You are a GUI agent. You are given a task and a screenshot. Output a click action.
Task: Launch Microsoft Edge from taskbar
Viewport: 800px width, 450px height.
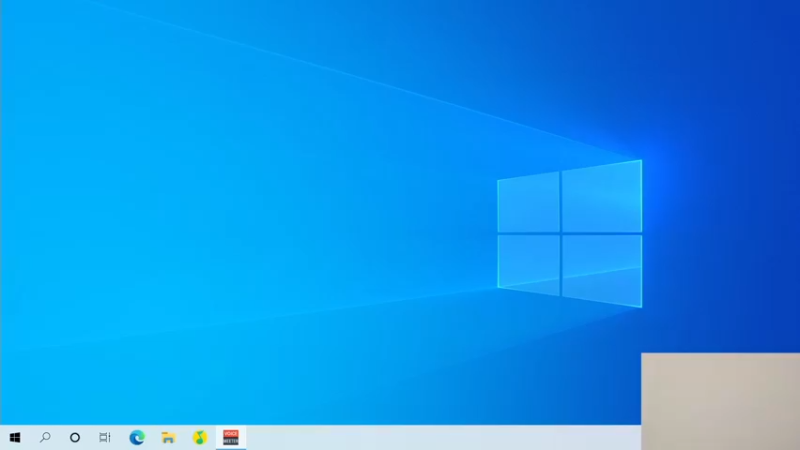(x=137, y=437)
